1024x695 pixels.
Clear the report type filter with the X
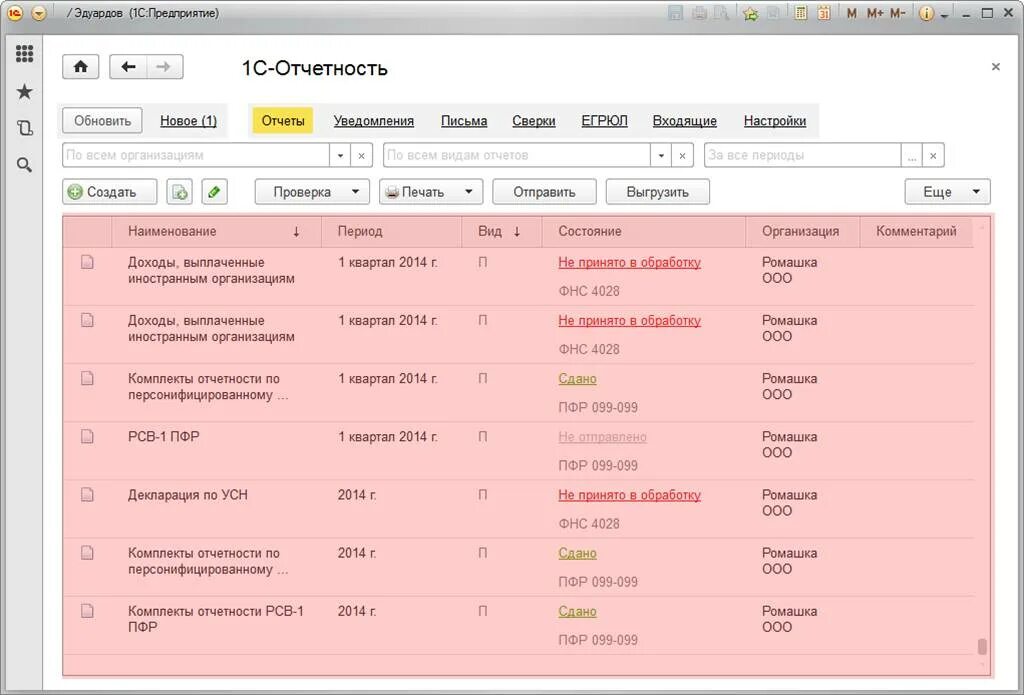coord(682,155)
